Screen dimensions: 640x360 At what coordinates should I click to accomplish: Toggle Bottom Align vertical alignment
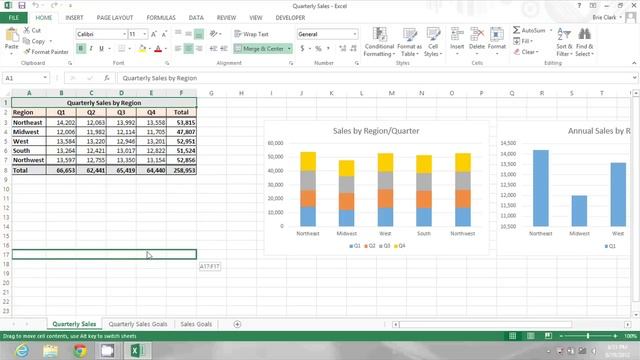pyautogui.click(x=199, y=34)
